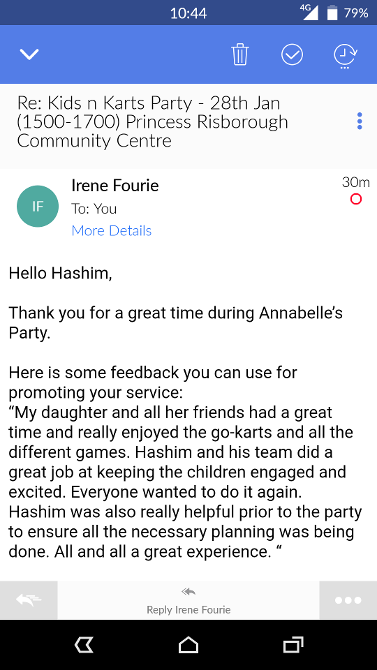Tap reply-all arrow button at bottom left
The image size is (377, 670).
click(29, 600)
